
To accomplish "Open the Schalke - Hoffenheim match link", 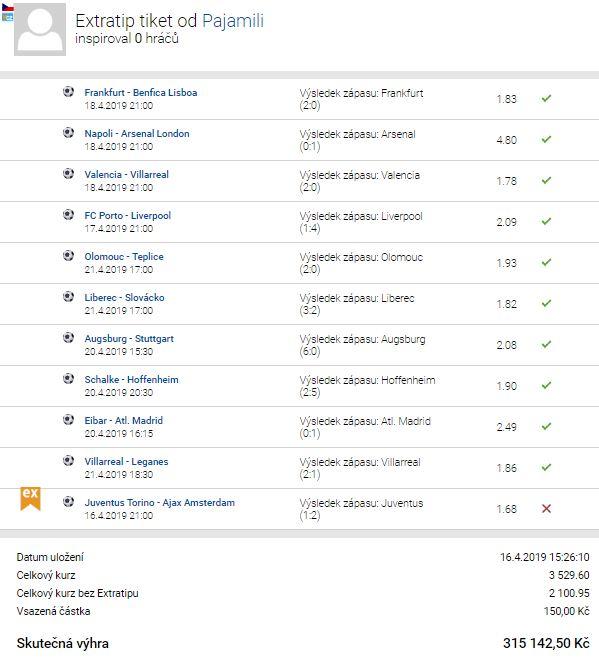I will (132, 380).
